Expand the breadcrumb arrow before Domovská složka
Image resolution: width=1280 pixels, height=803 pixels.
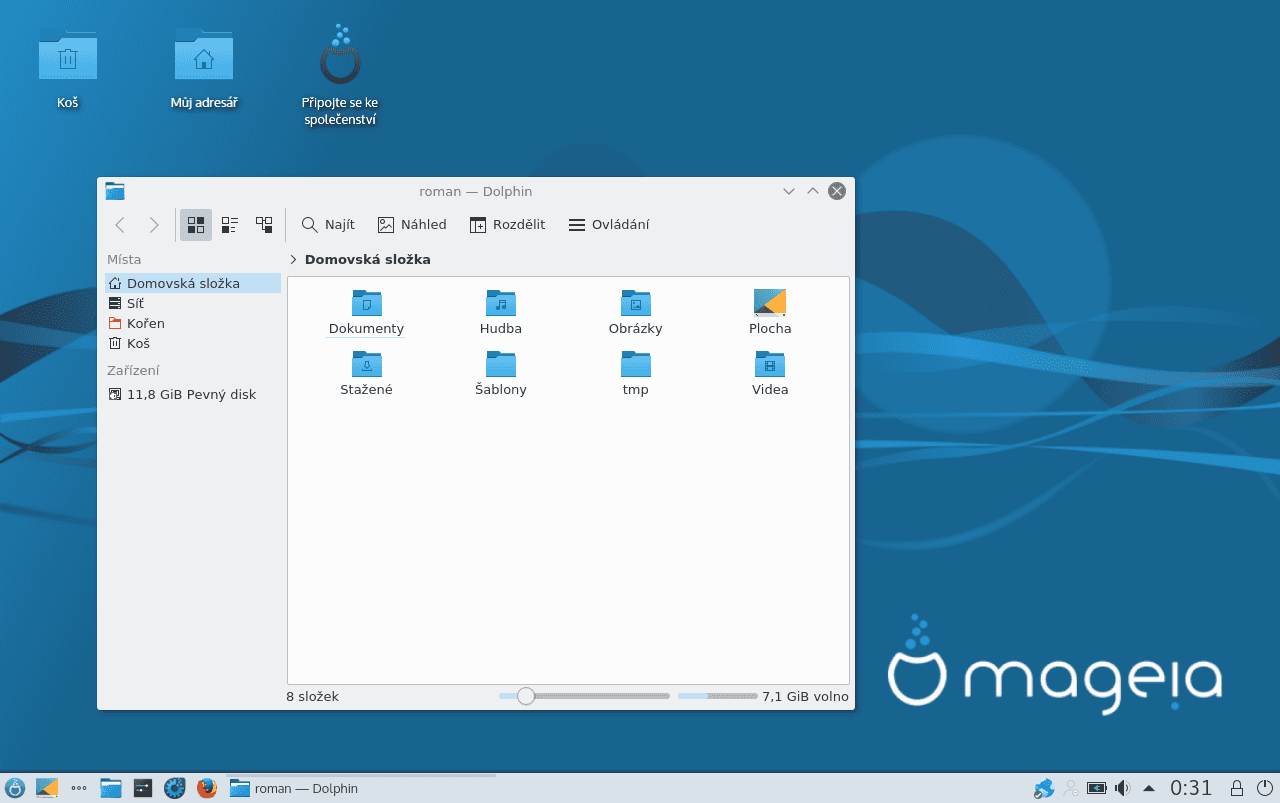[x=293, y=260]
